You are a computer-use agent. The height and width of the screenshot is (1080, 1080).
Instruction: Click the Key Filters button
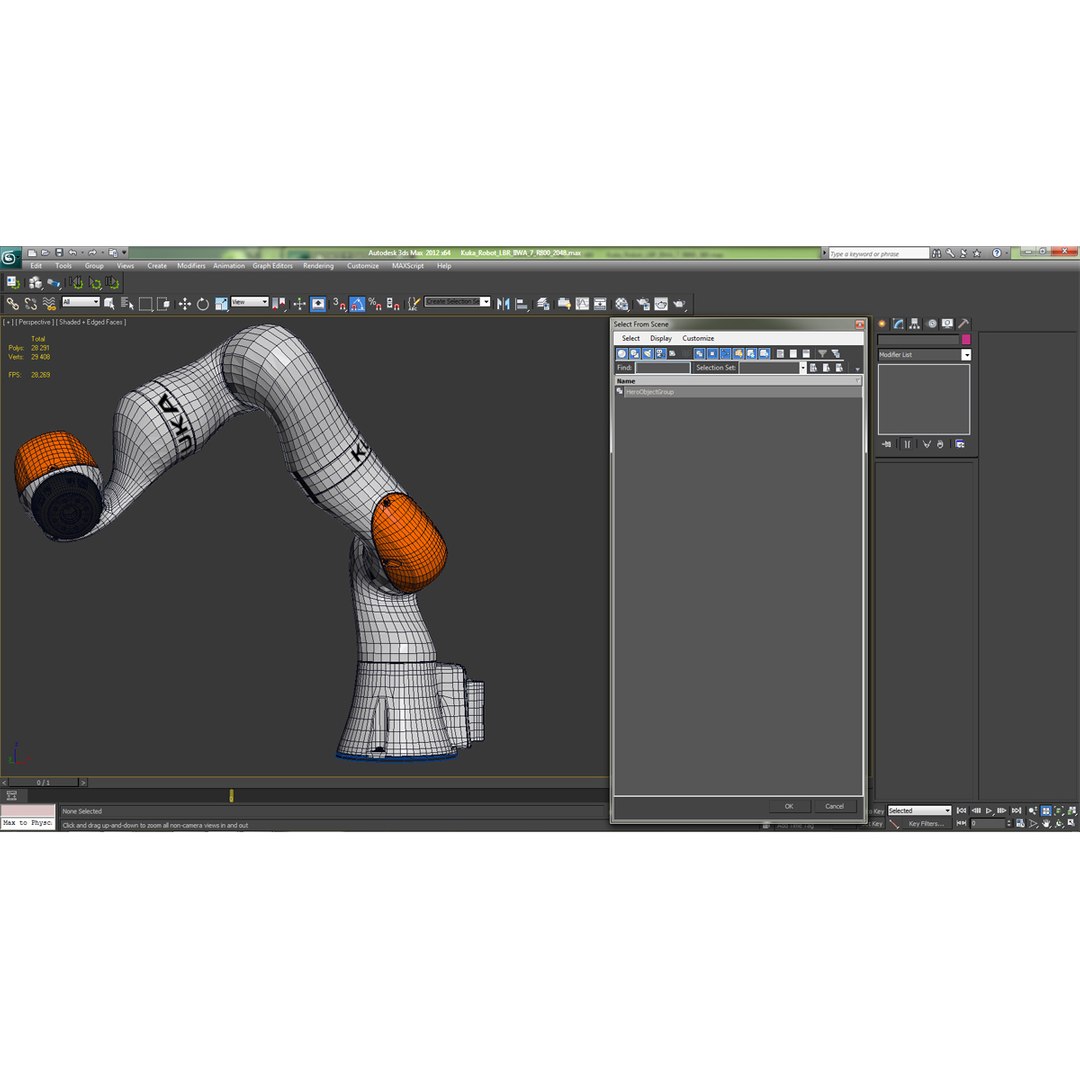click(926, 824)
